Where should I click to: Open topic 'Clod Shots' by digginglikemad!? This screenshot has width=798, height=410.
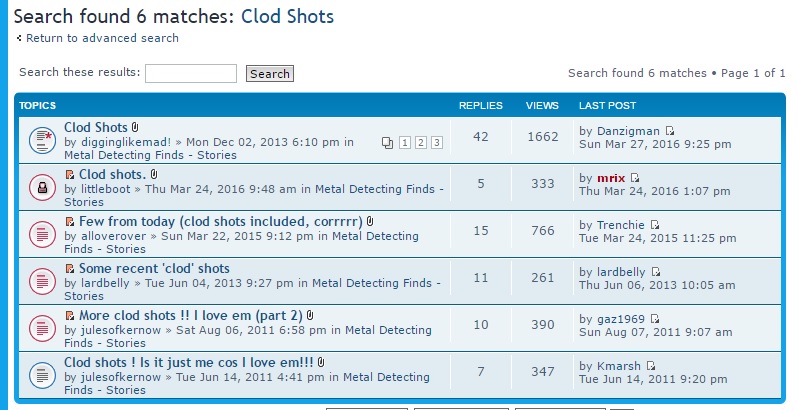click(x=96, y=127)
